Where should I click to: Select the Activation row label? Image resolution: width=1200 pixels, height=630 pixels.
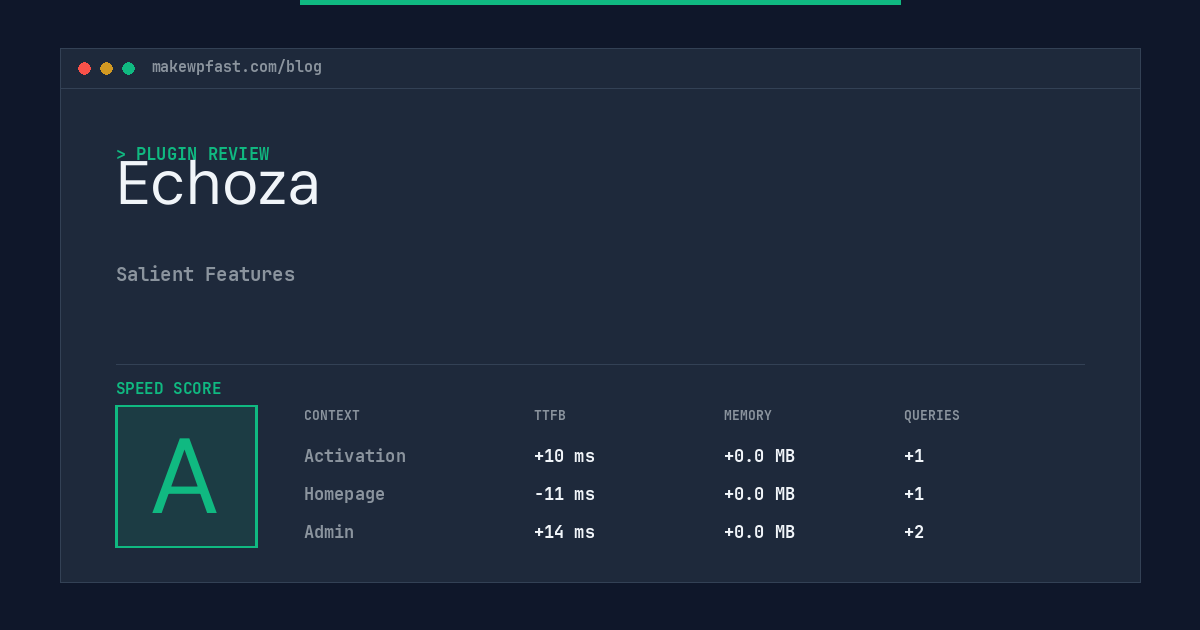(355, 456)
